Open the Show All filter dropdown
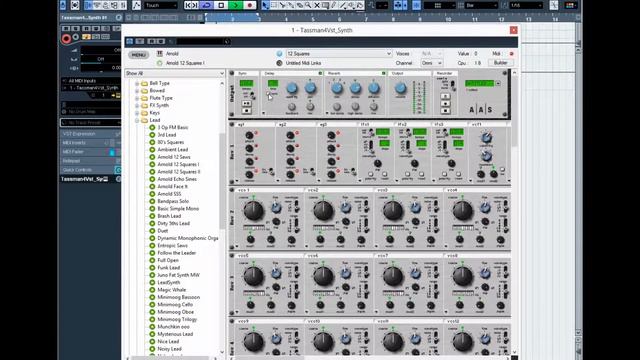Viewport: 640px width, 360px height. point(175,73)
